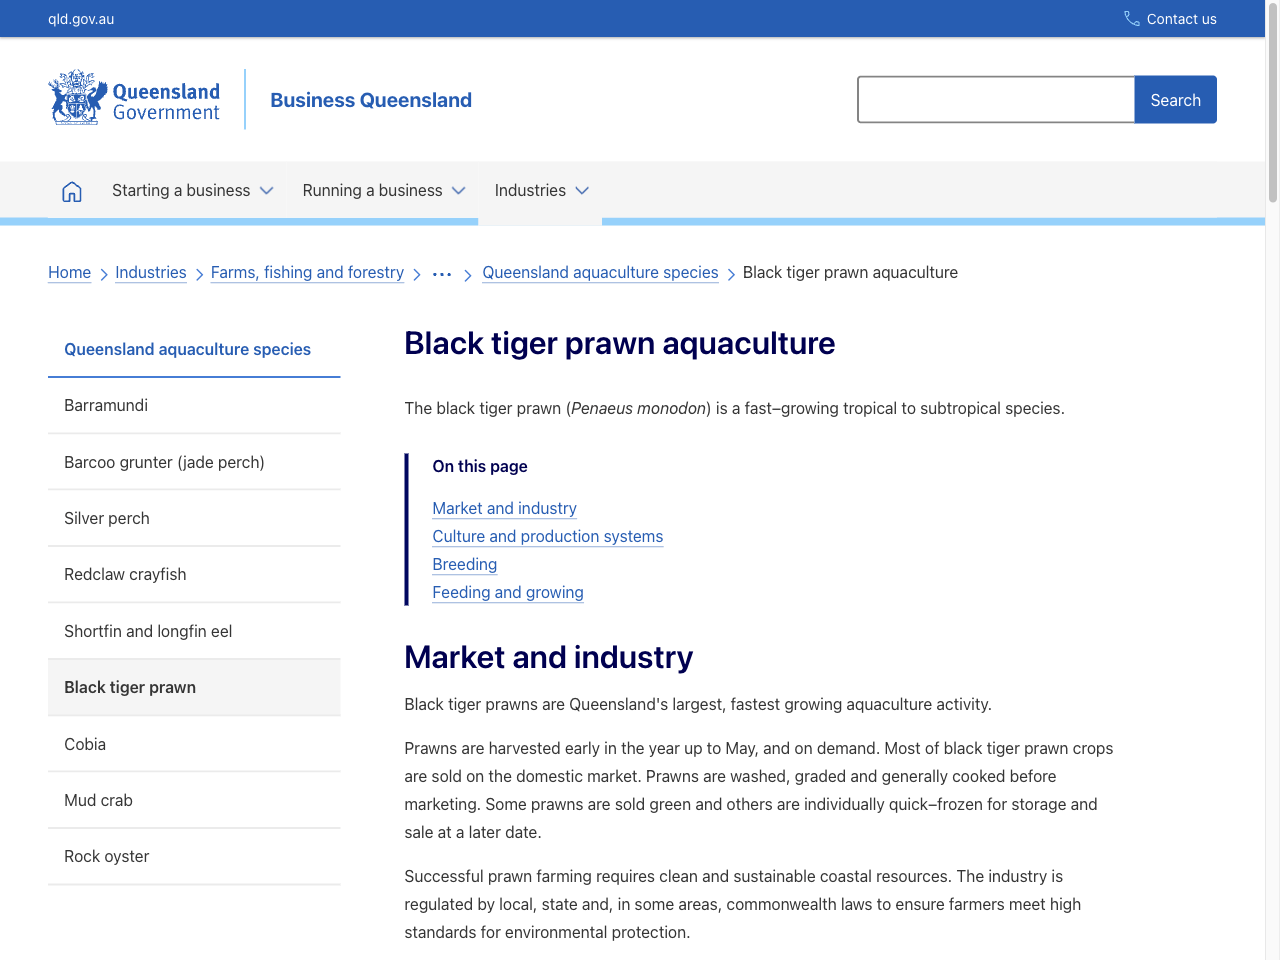Select Black tiger prawn in the sidebar
The height and width of the screenshot is (960, 1280).
[130, 687]
